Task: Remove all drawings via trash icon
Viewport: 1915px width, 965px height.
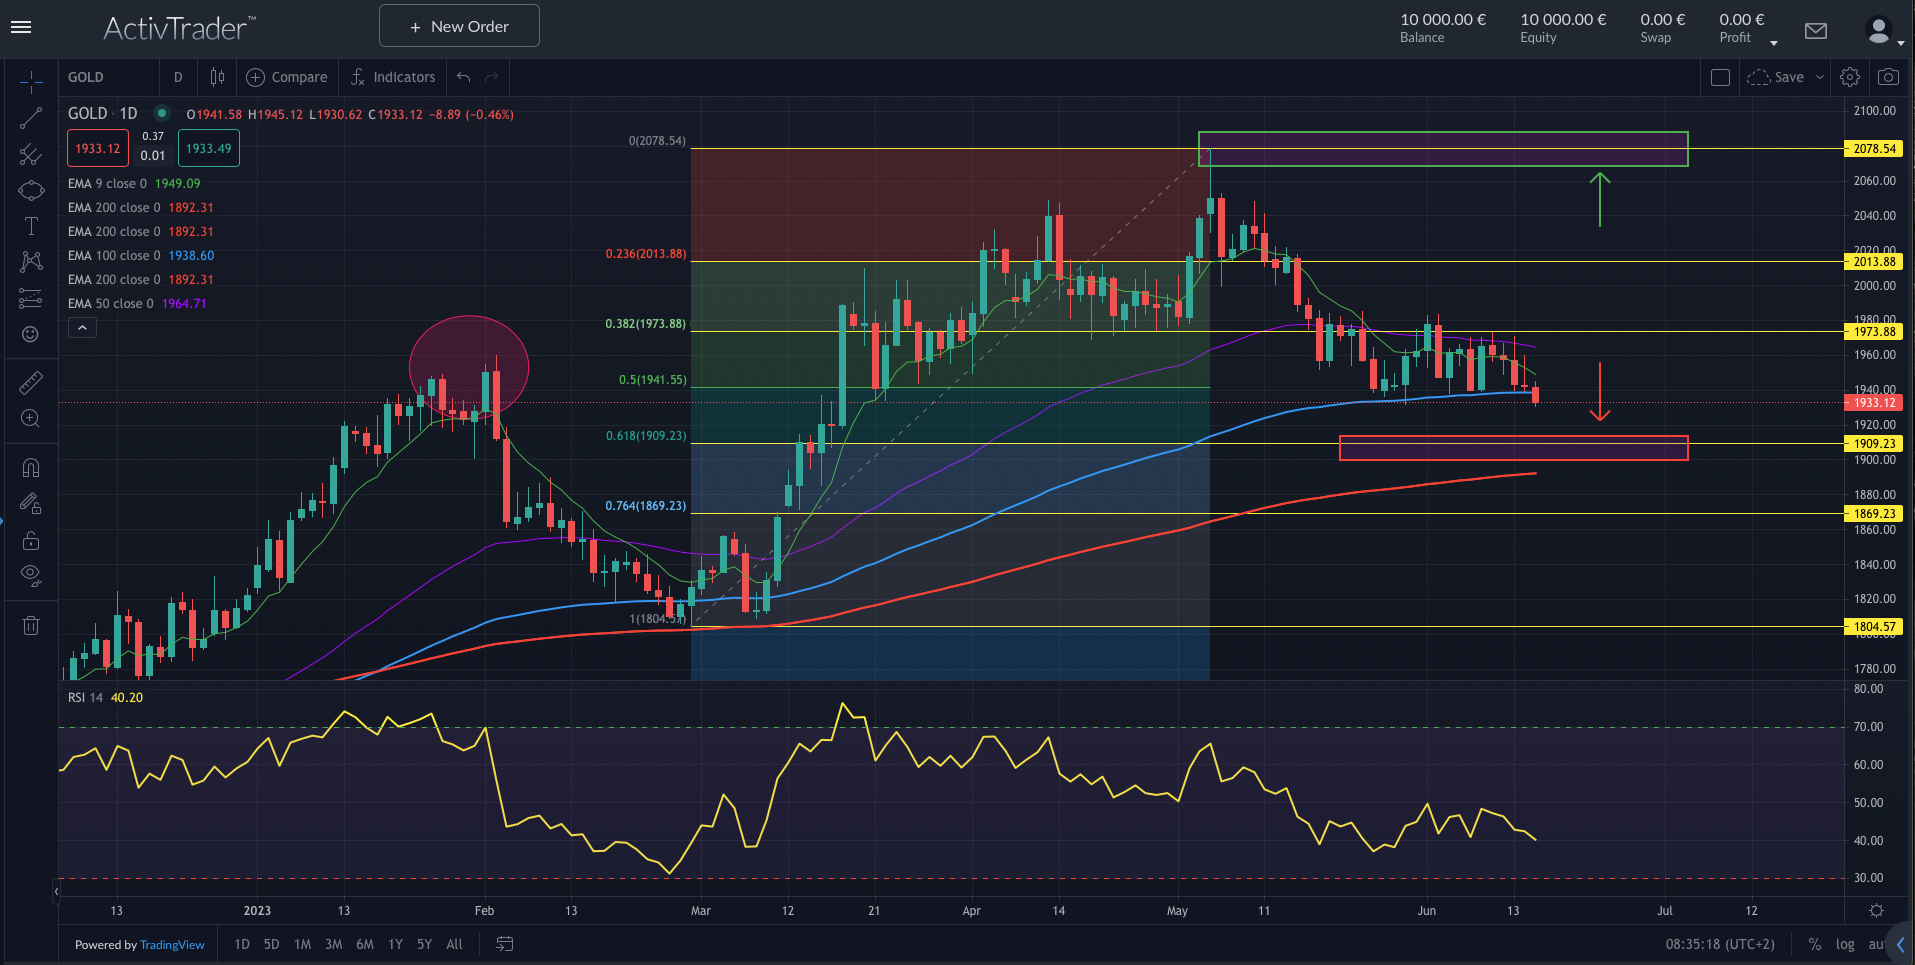Action: [30, 625]
